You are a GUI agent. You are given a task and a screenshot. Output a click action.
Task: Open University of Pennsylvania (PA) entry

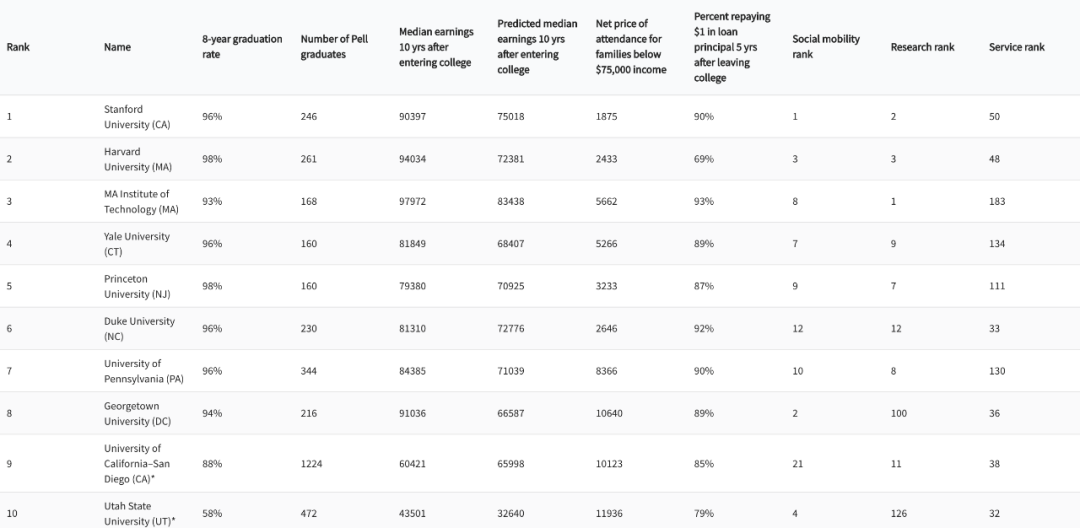pyautogui.click(x=142, y=371)
